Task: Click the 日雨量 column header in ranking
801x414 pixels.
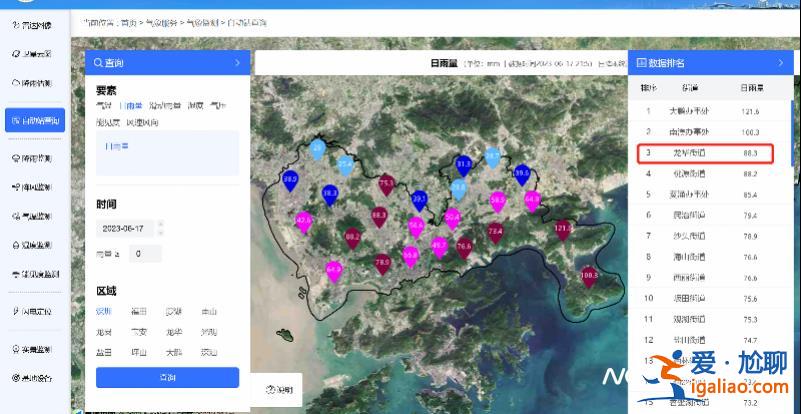Action: 751,88
